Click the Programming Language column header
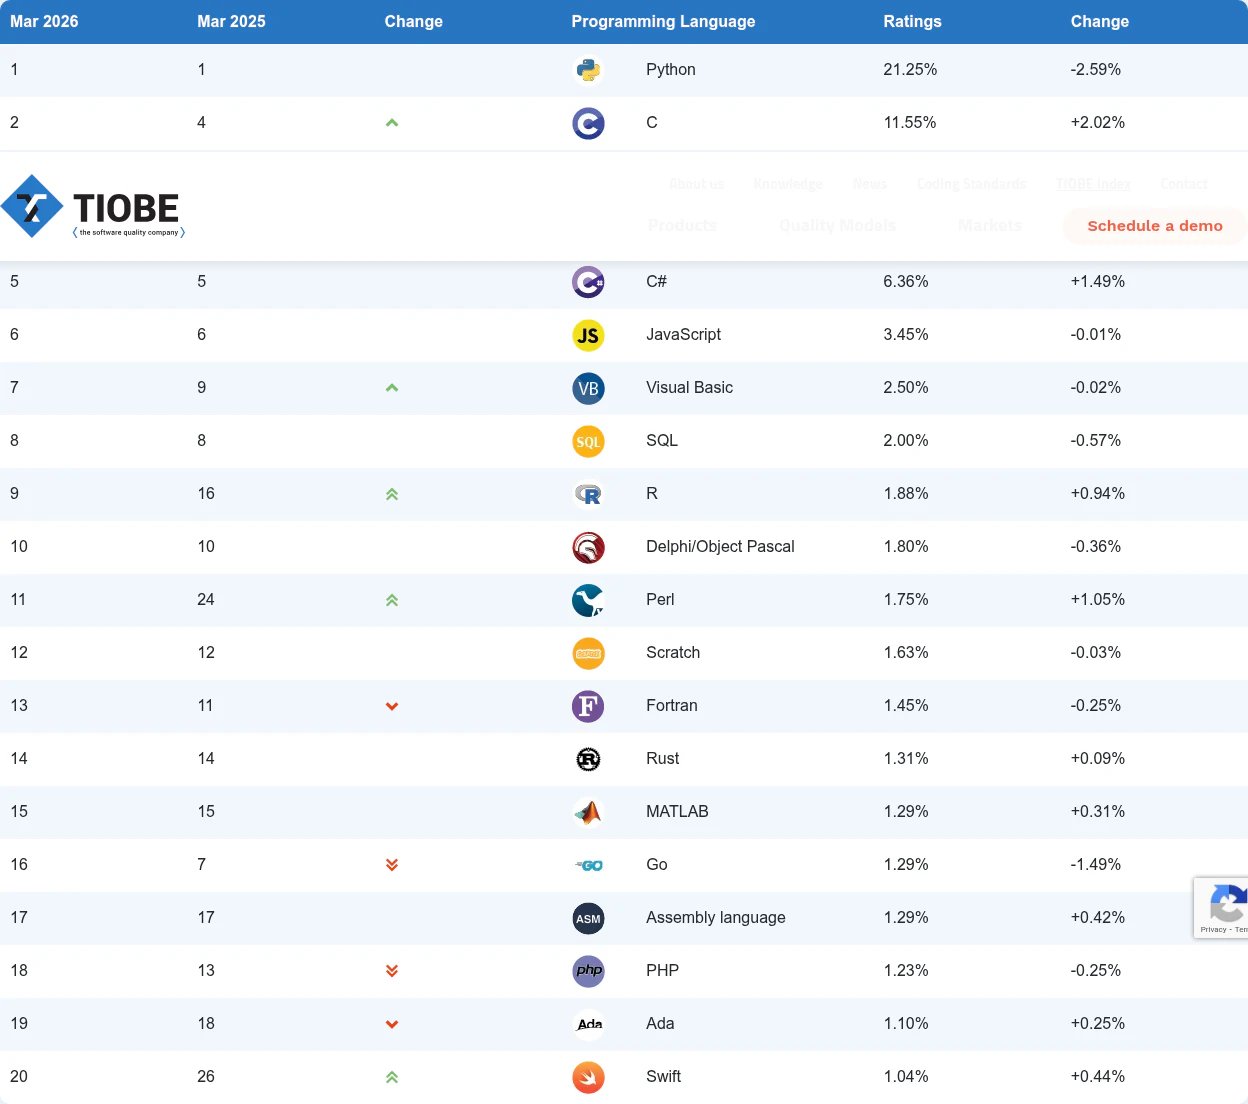This screenshot has height=1104, width=1248. pos(663,21)
